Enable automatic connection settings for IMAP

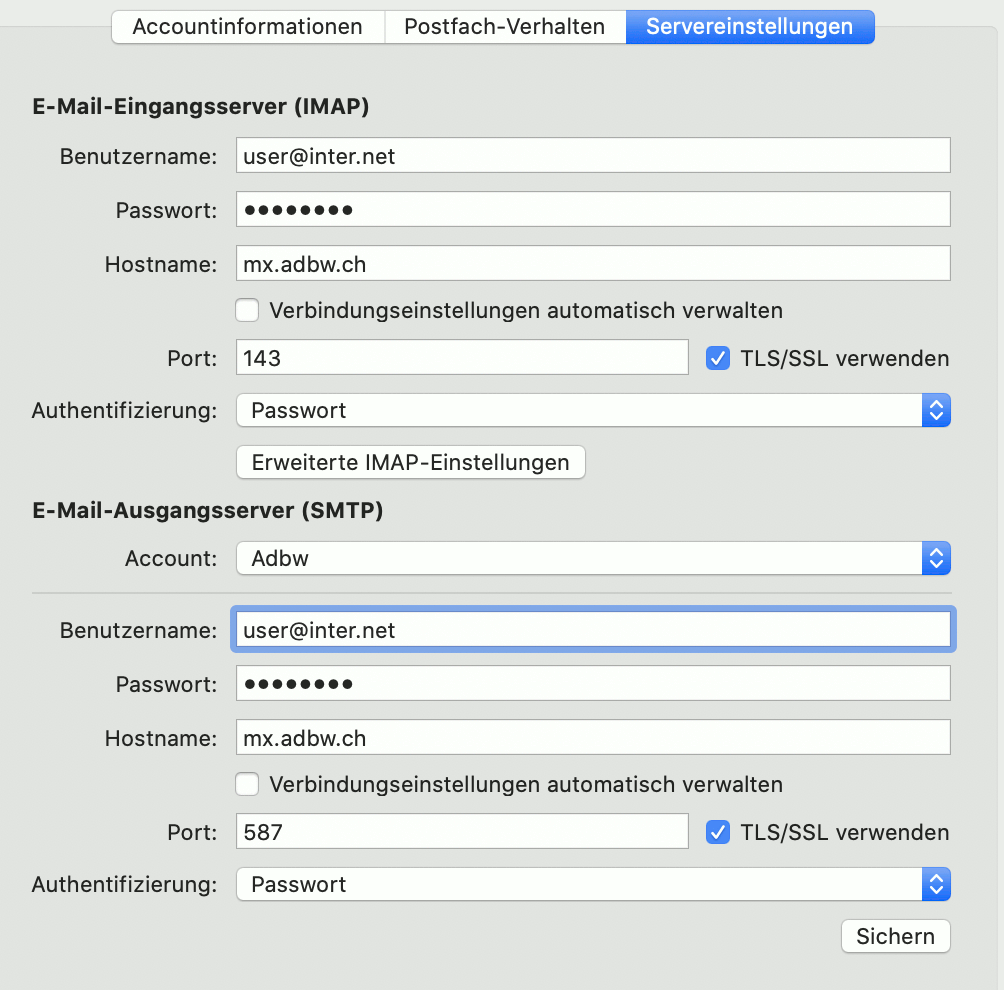pyautogui.click(x=247, y=311)
